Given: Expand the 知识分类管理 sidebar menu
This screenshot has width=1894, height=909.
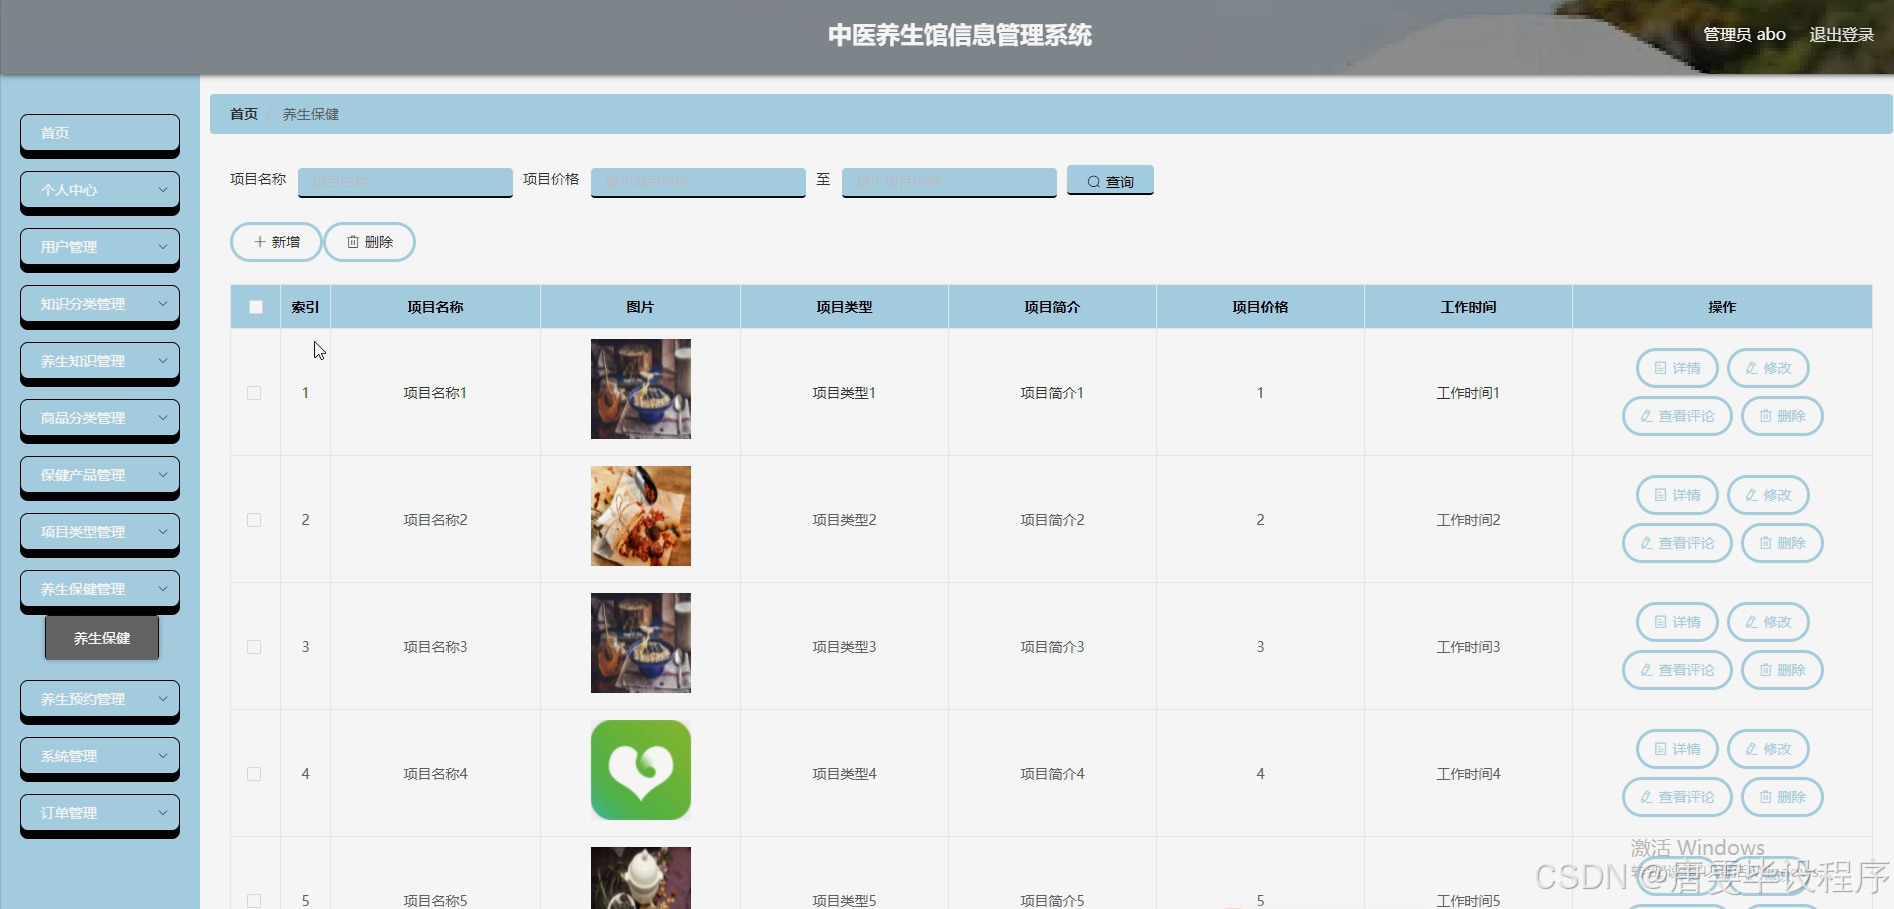Looking at the screenshot, I should coord(100,305).
